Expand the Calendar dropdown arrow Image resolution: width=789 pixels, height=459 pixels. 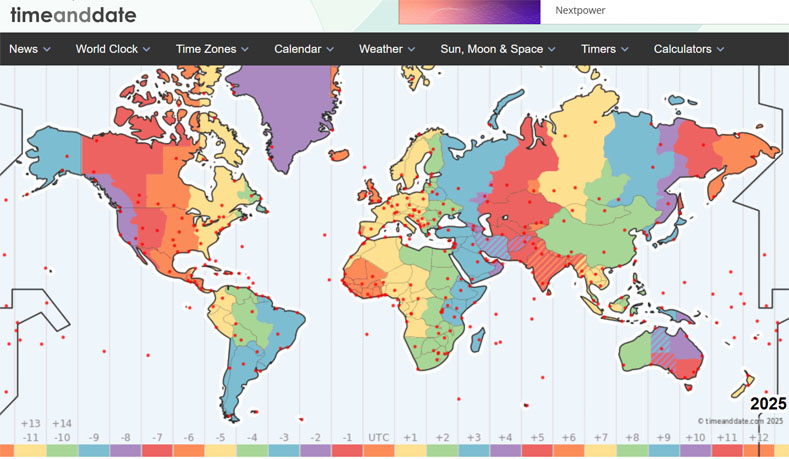click(331, 49)
